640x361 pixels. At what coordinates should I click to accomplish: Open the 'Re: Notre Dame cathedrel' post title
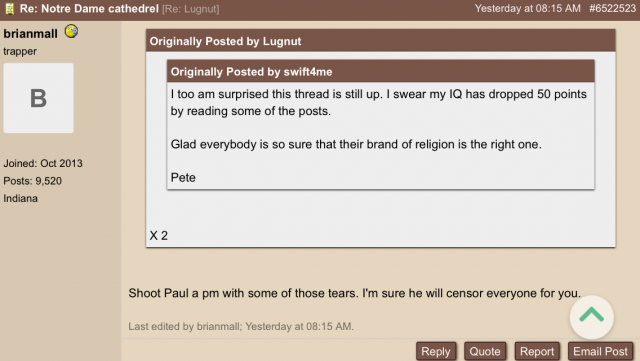tap(89, 9)
